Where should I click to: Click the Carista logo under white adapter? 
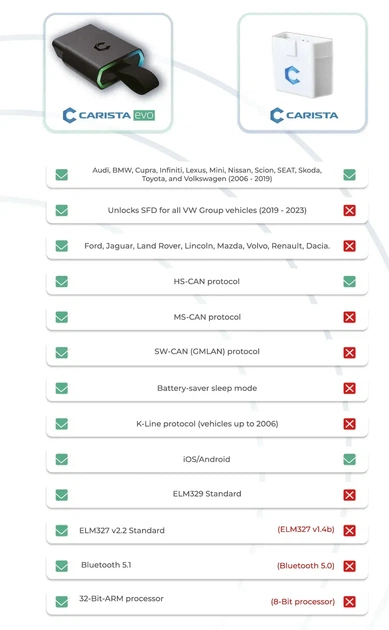click(x=304, y=115)
